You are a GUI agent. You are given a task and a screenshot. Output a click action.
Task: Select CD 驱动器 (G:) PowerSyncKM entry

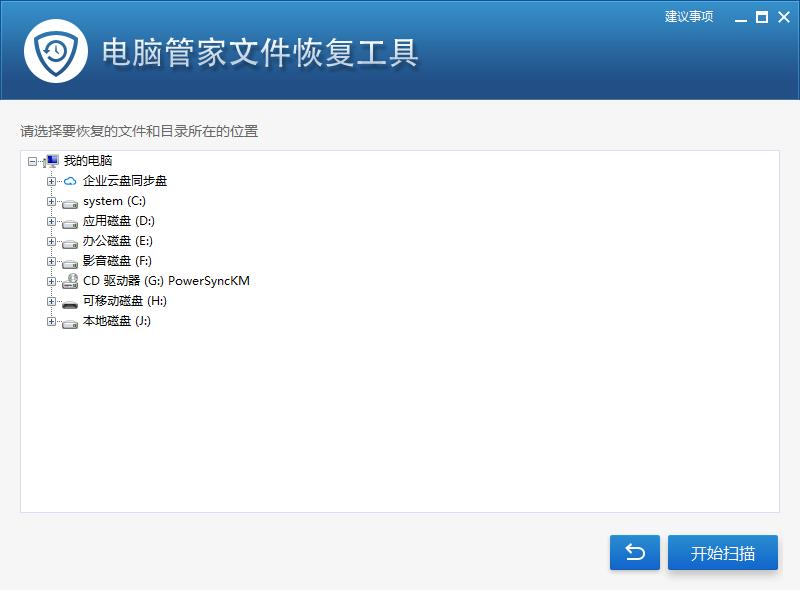click(166, 281)
